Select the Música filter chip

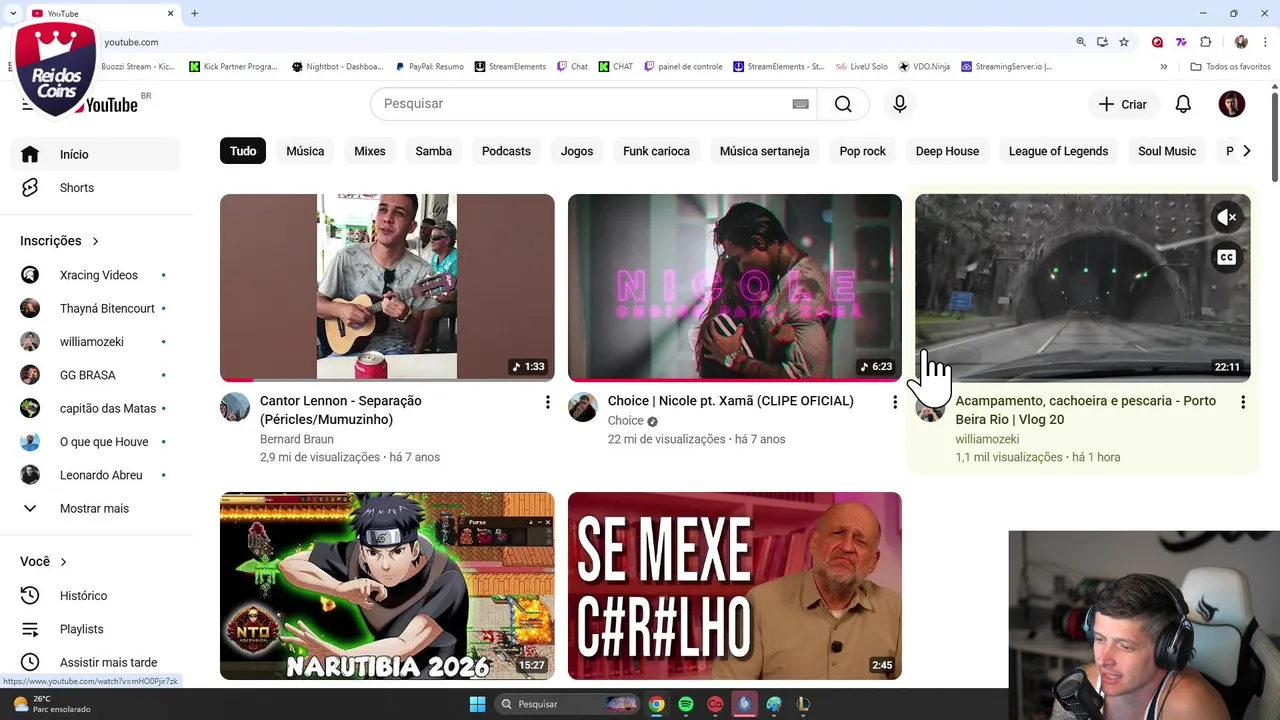(x=305, y=151)
